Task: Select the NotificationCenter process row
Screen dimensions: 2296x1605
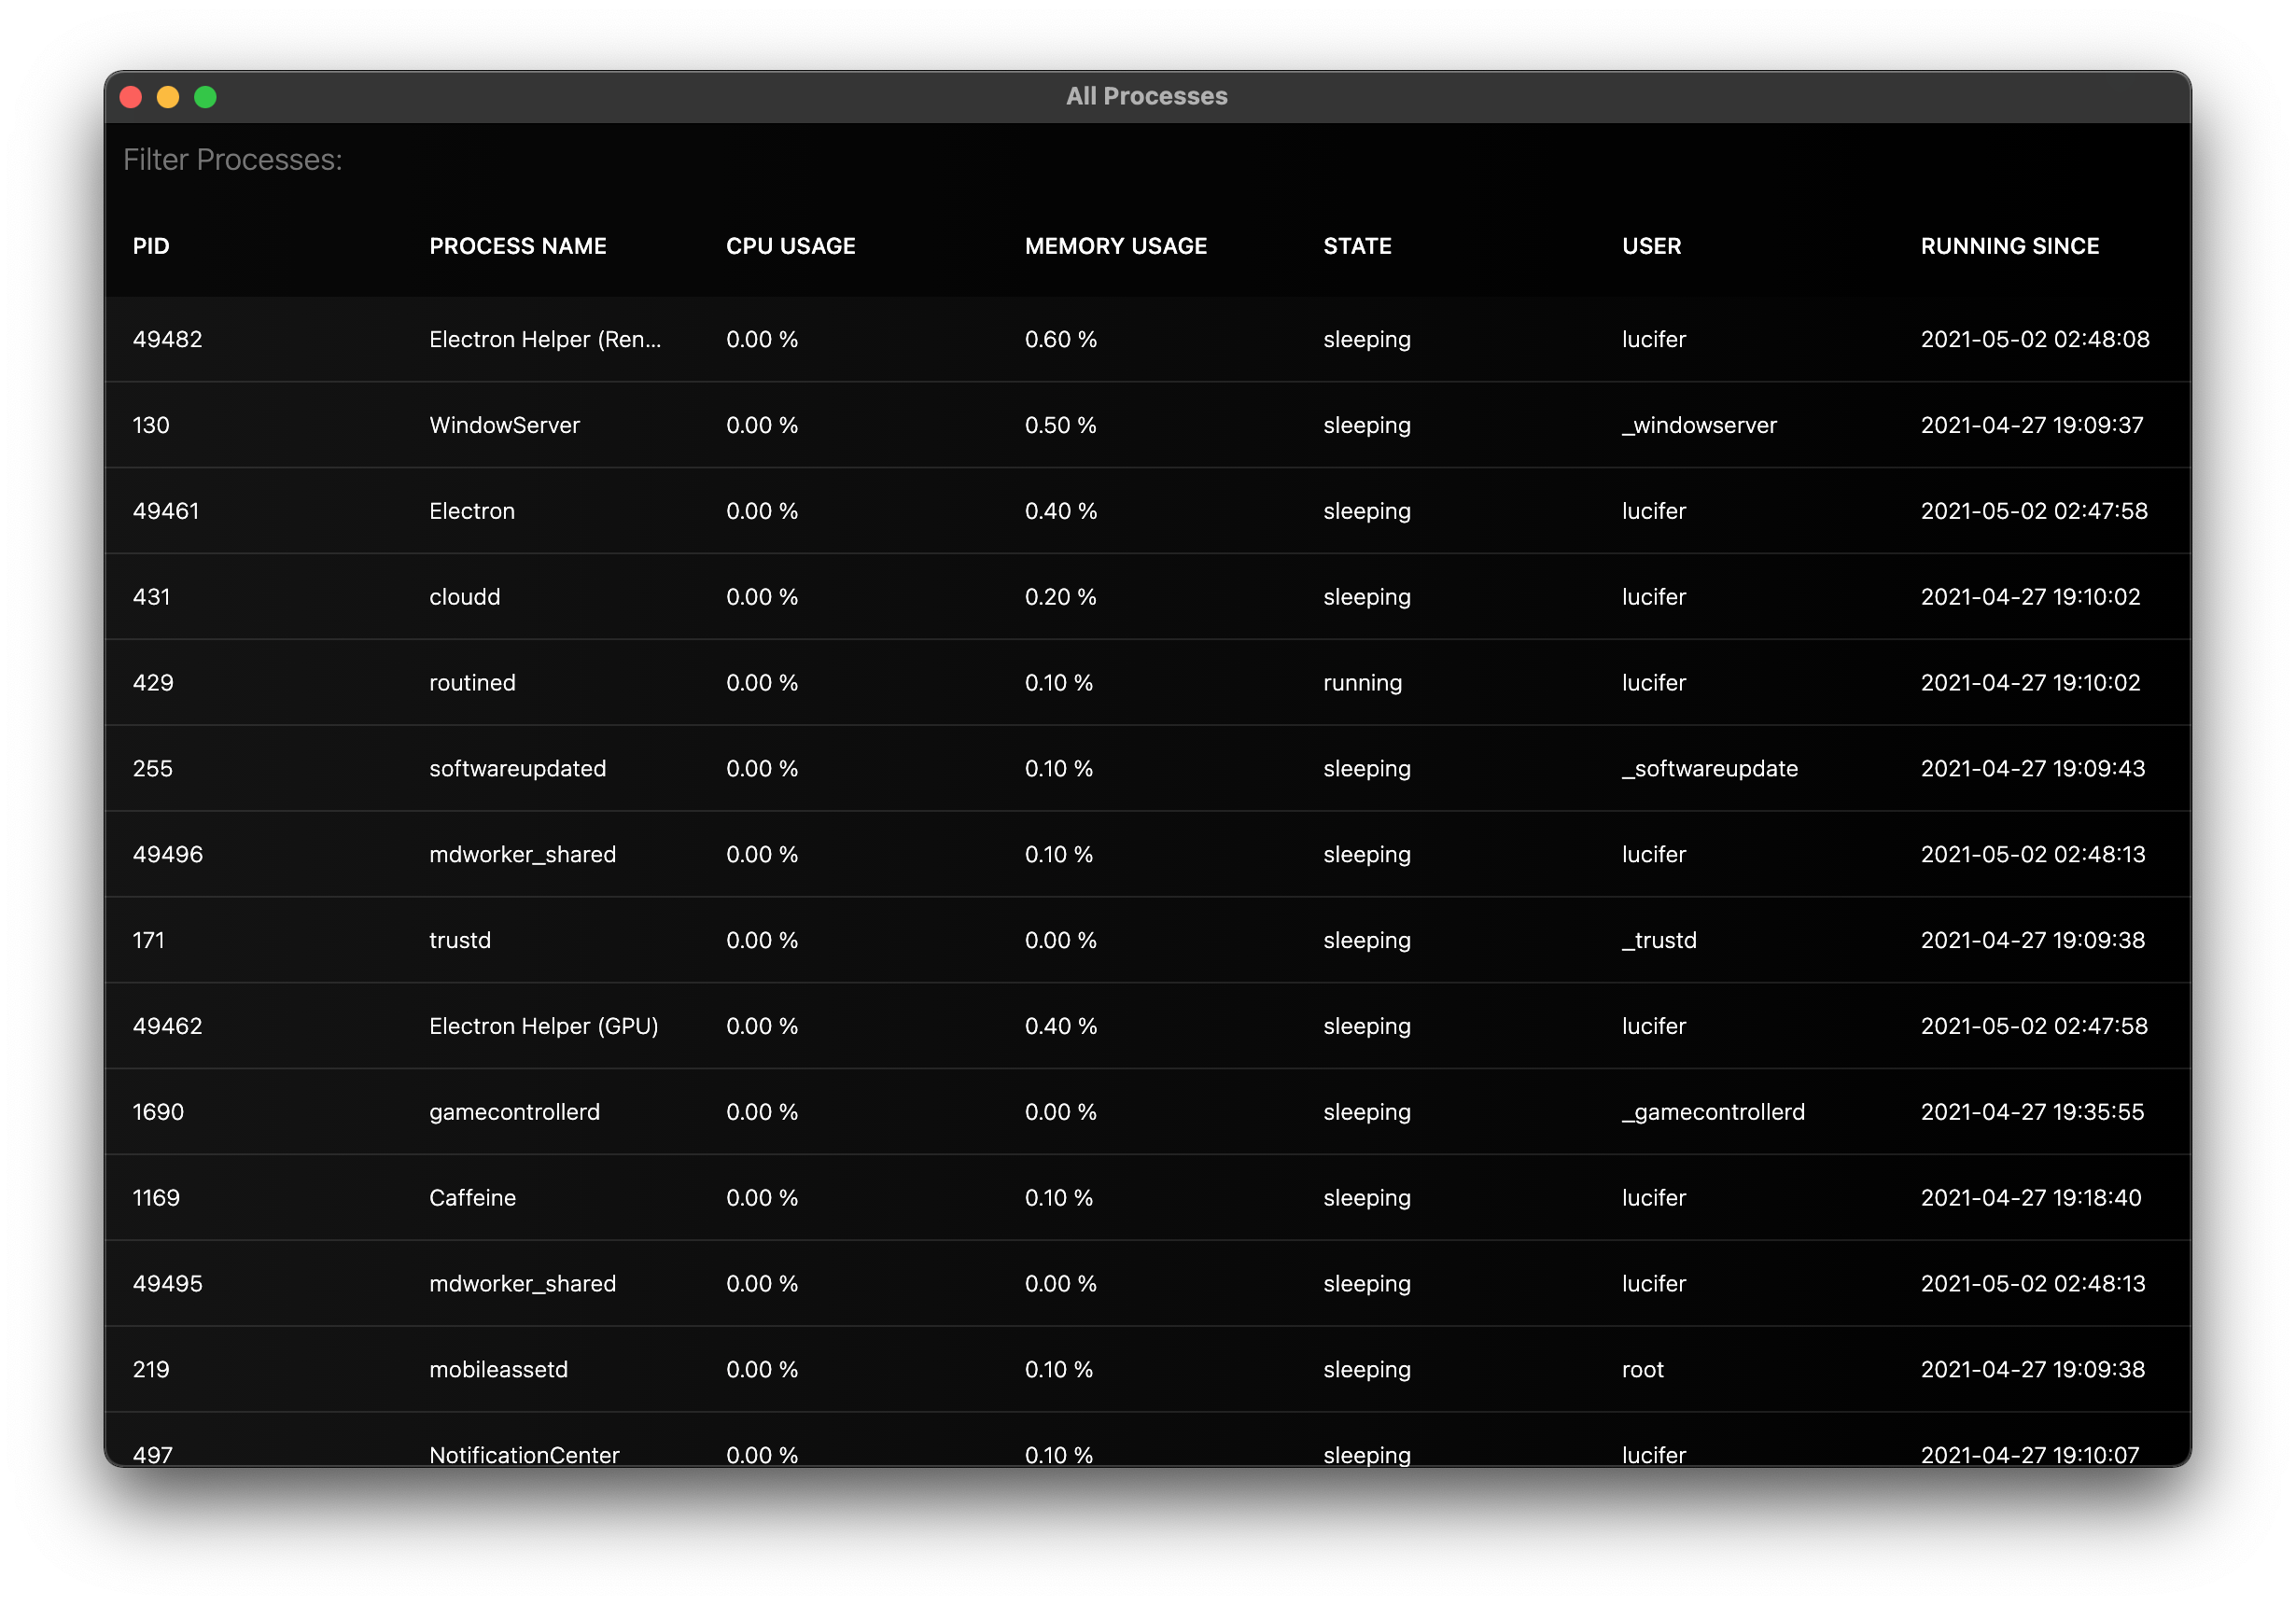Action: tap(1148, 1455)
